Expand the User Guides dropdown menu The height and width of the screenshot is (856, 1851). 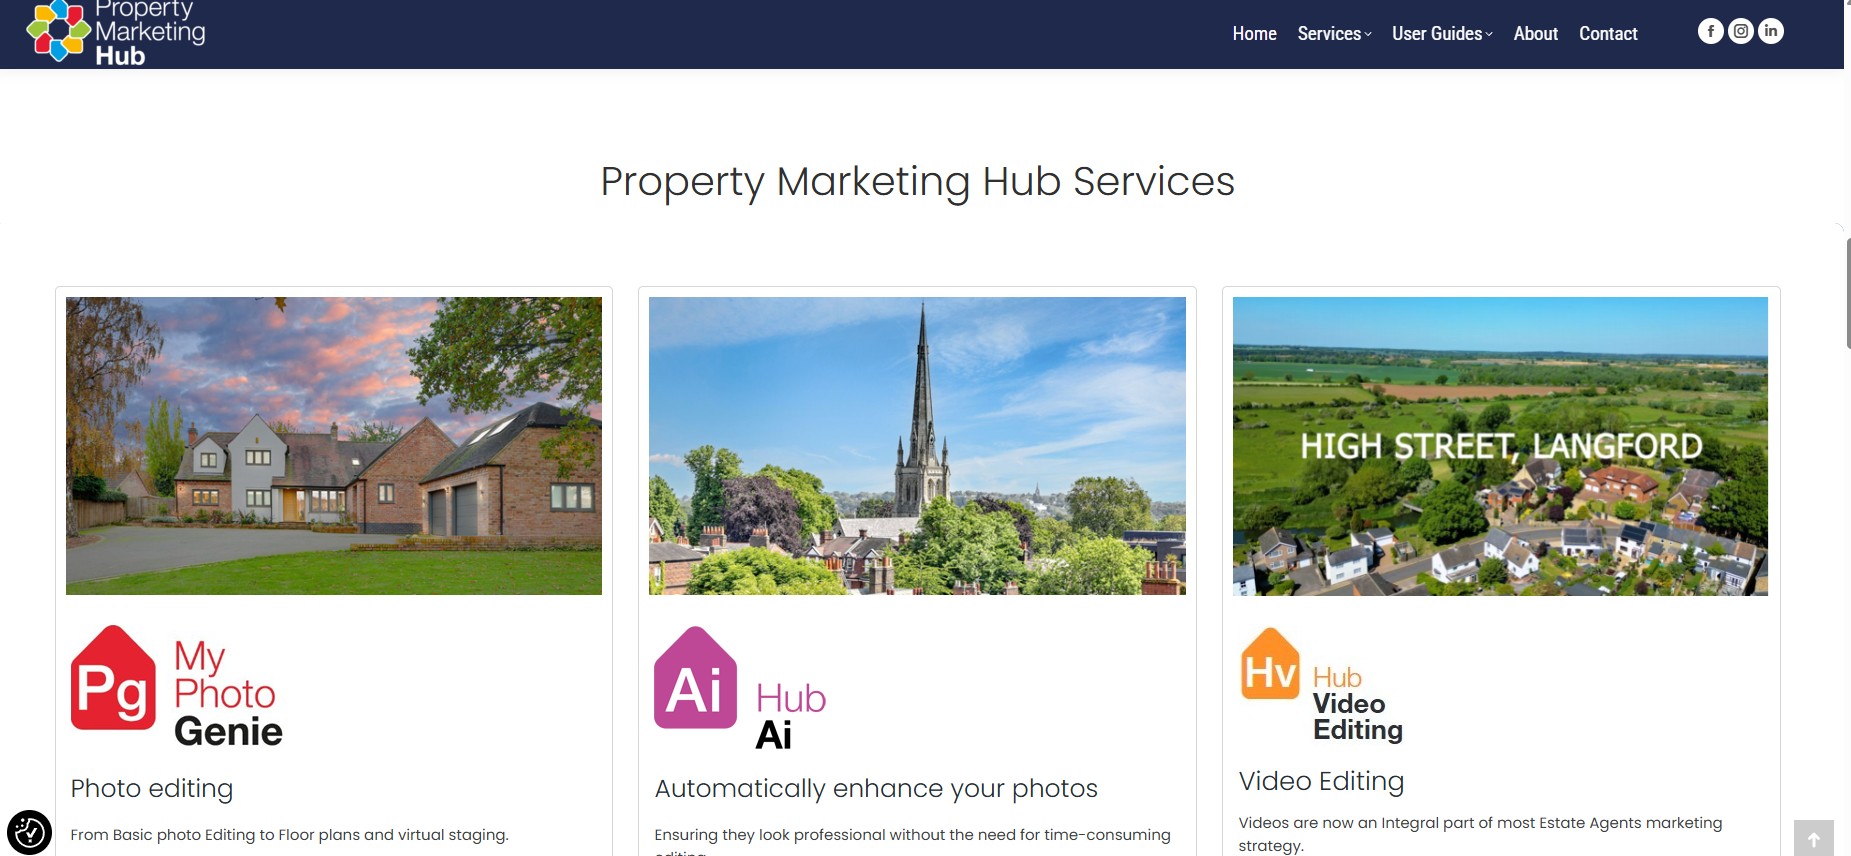[1442, 34]
